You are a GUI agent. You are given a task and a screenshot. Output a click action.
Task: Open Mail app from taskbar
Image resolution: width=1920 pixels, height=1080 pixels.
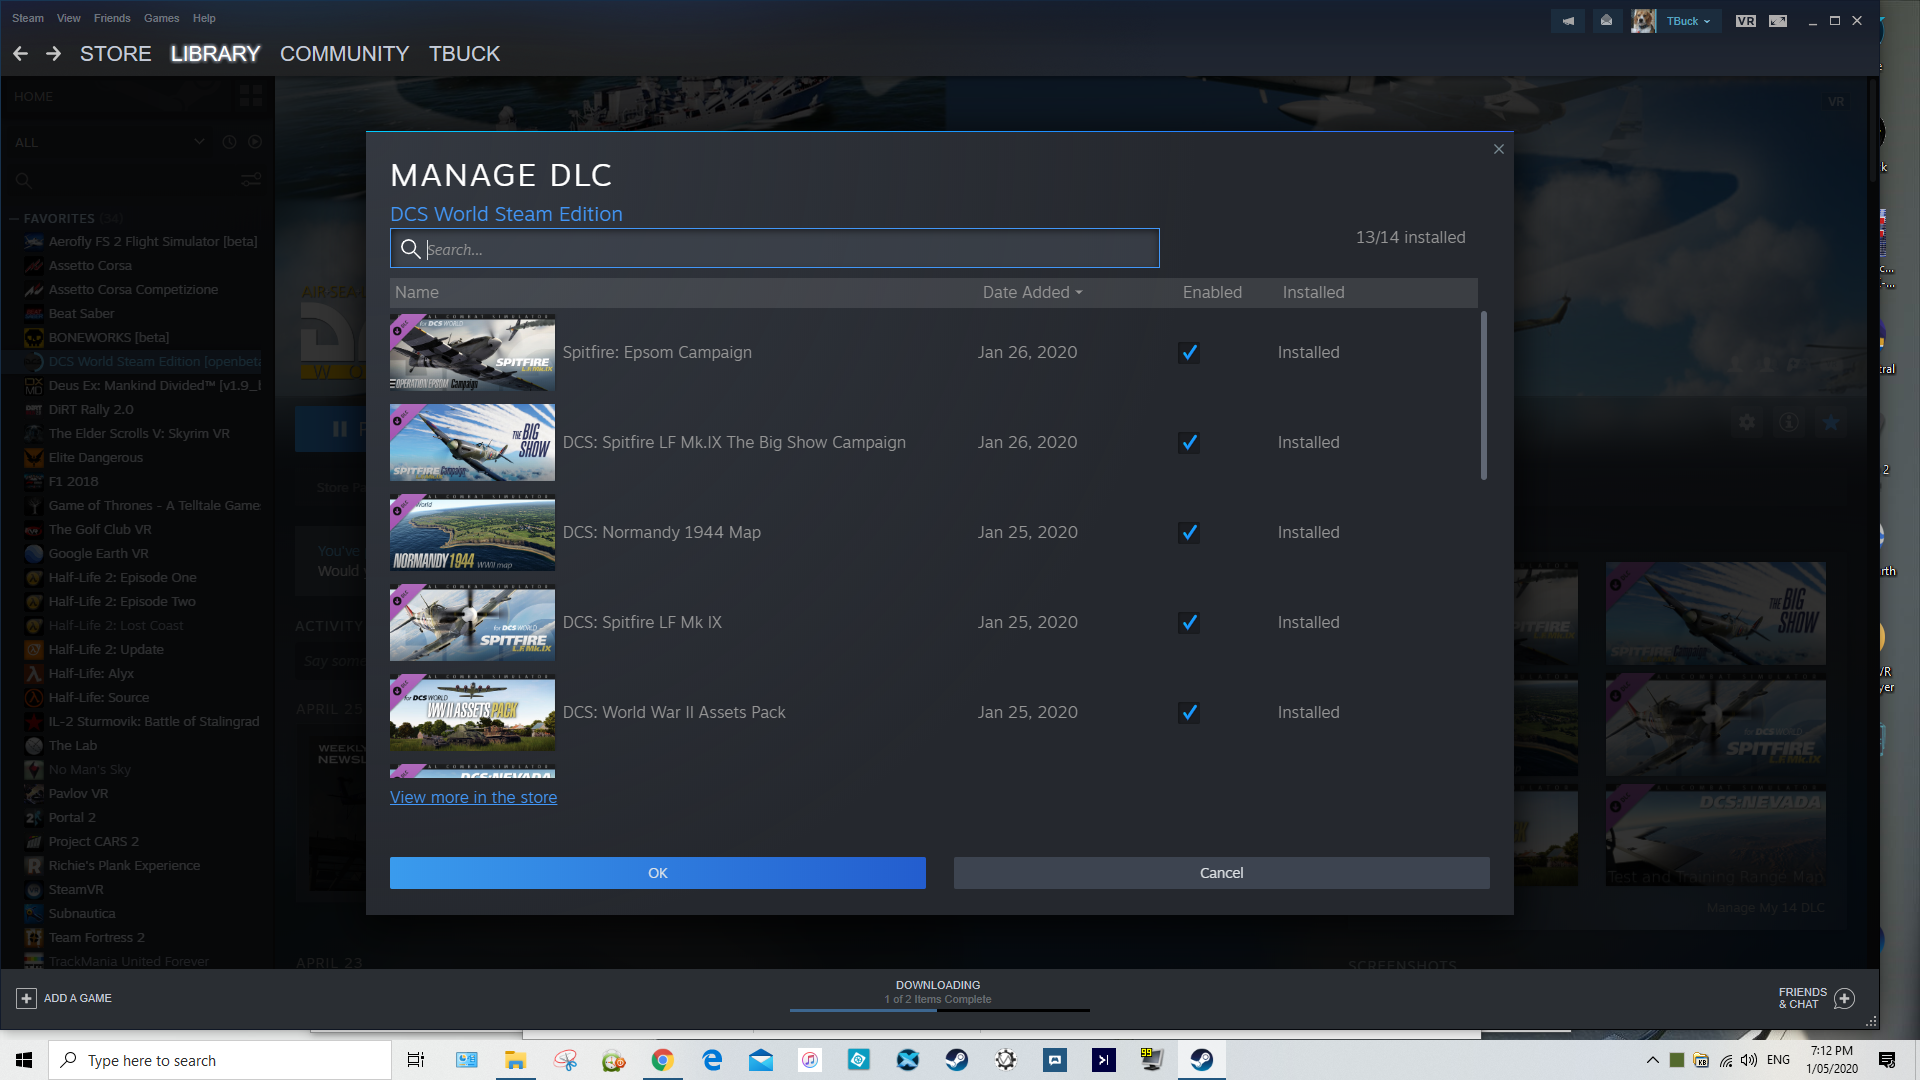point(761,1060)
